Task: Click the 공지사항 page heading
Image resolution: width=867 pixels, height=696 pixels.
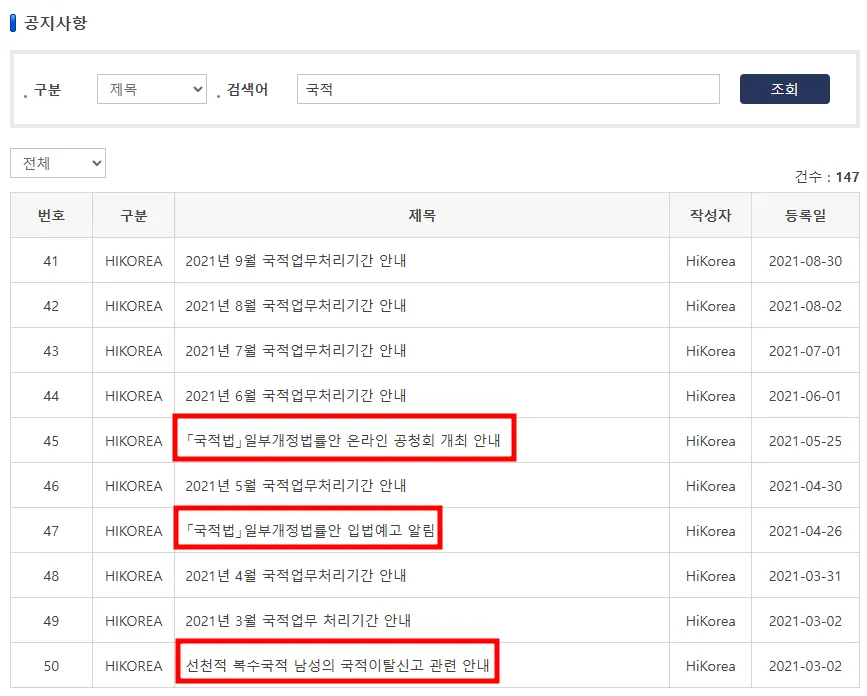Action: 55,23
